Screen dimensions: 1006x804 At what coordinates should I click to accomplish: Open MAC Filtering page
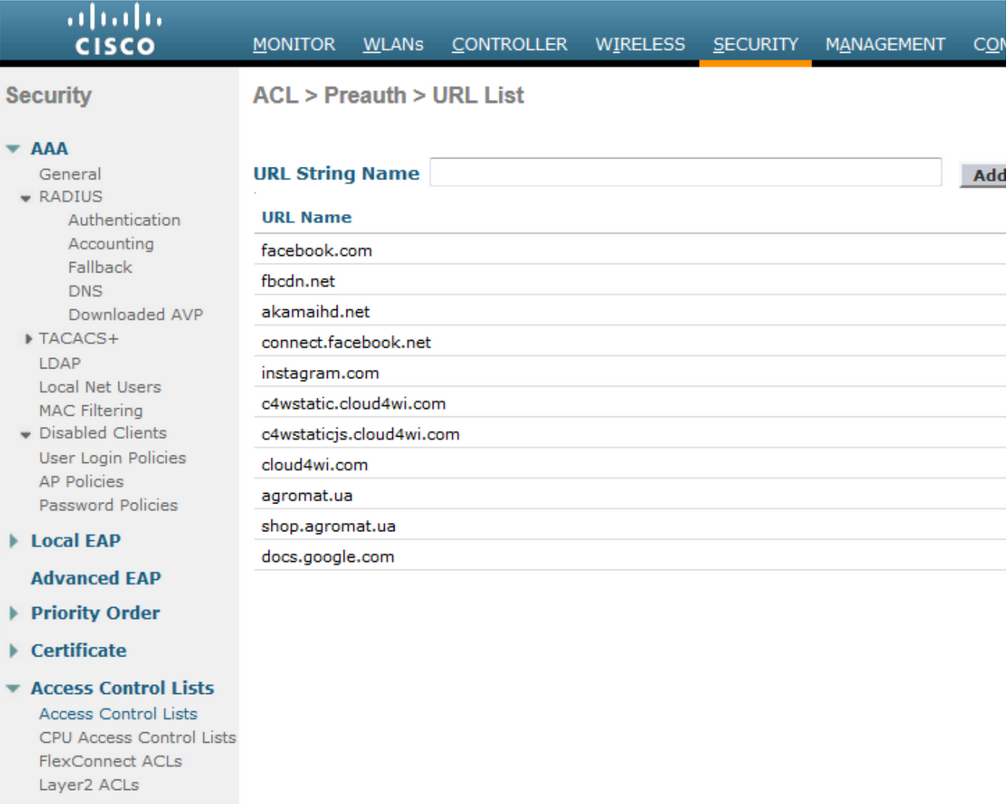[x=91, y=411]
